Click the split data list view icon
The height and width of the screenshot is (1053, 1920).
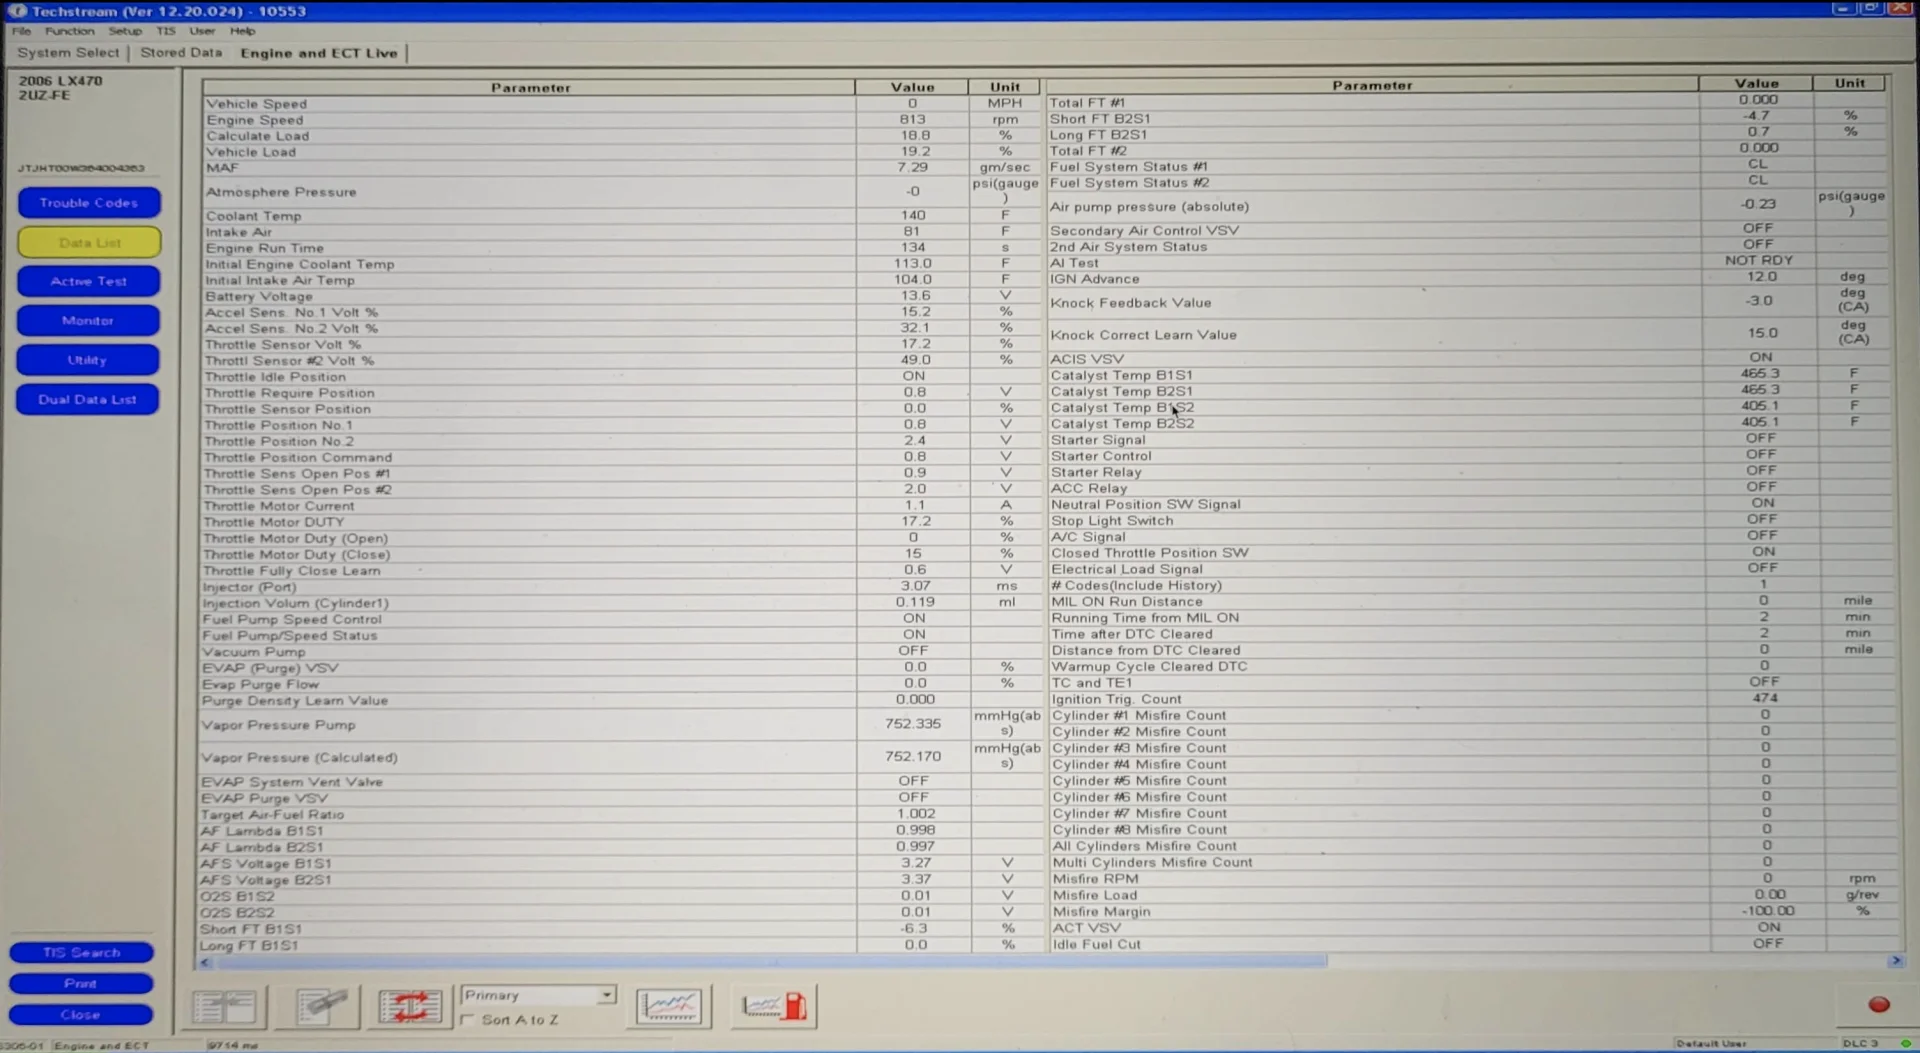pyautogui.click(x=225, y=1006)
